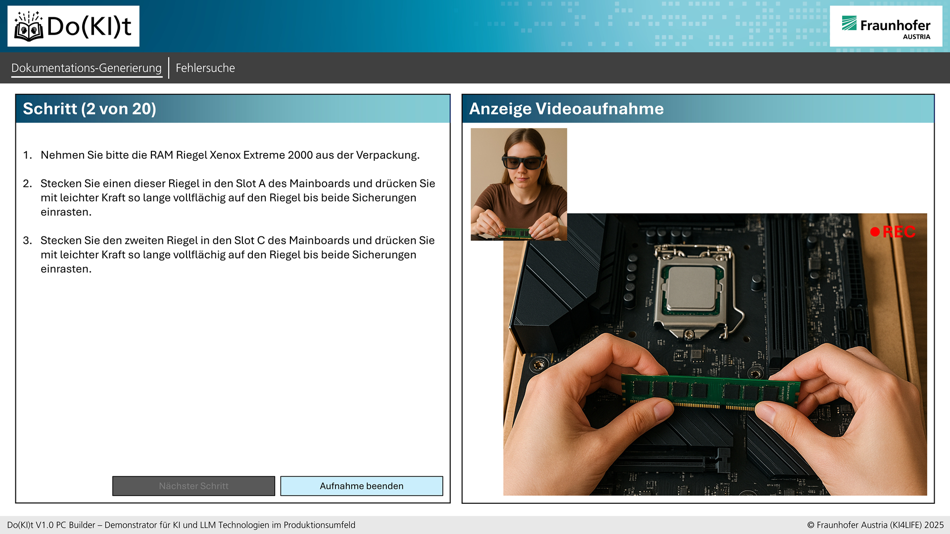Select instruction 3 about Slot C
The image size is (950, 534).
(x=237, y=255)
